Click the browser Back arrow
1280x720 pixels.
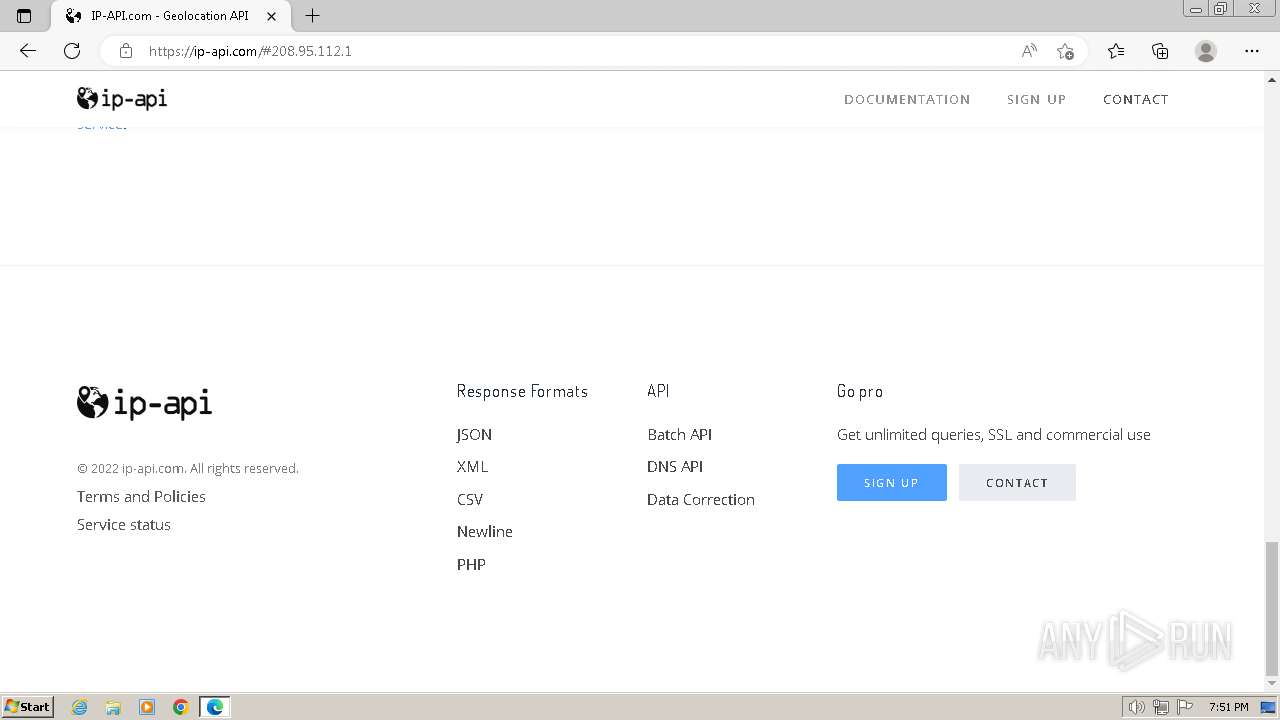(28, 51)
